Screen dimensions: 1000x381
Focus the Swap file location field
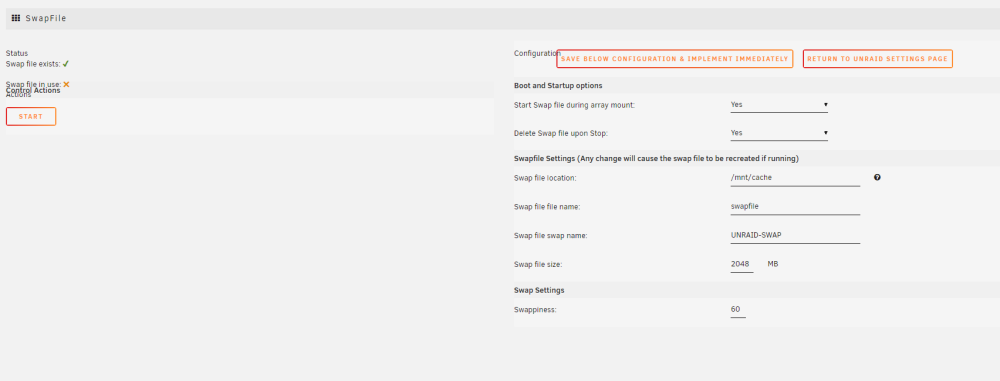pos(795,178)
